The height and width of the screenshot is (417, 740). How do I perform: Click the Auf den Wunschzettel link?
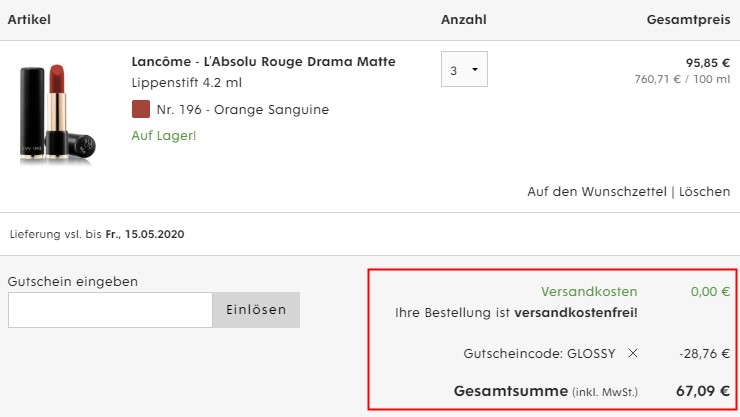[597, 192]
